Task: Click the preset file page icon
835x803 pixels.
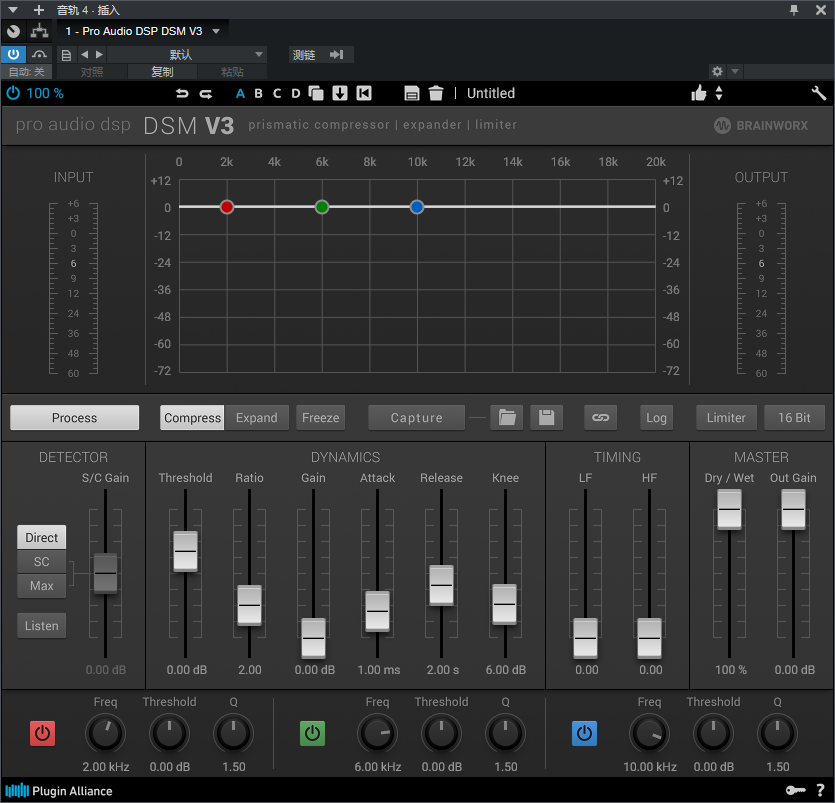Action: pyautogui.click(x=66, y=55)
